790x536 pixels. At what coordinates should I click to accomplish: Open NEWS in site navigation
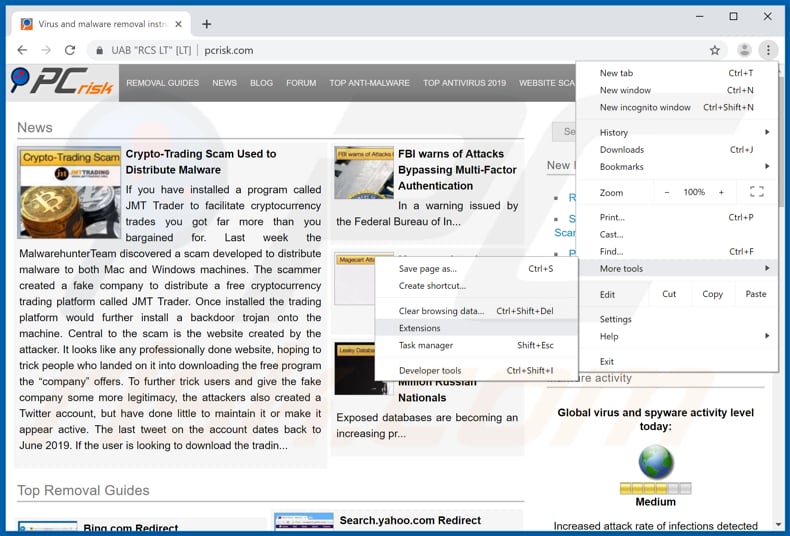(x=224, y=83)
